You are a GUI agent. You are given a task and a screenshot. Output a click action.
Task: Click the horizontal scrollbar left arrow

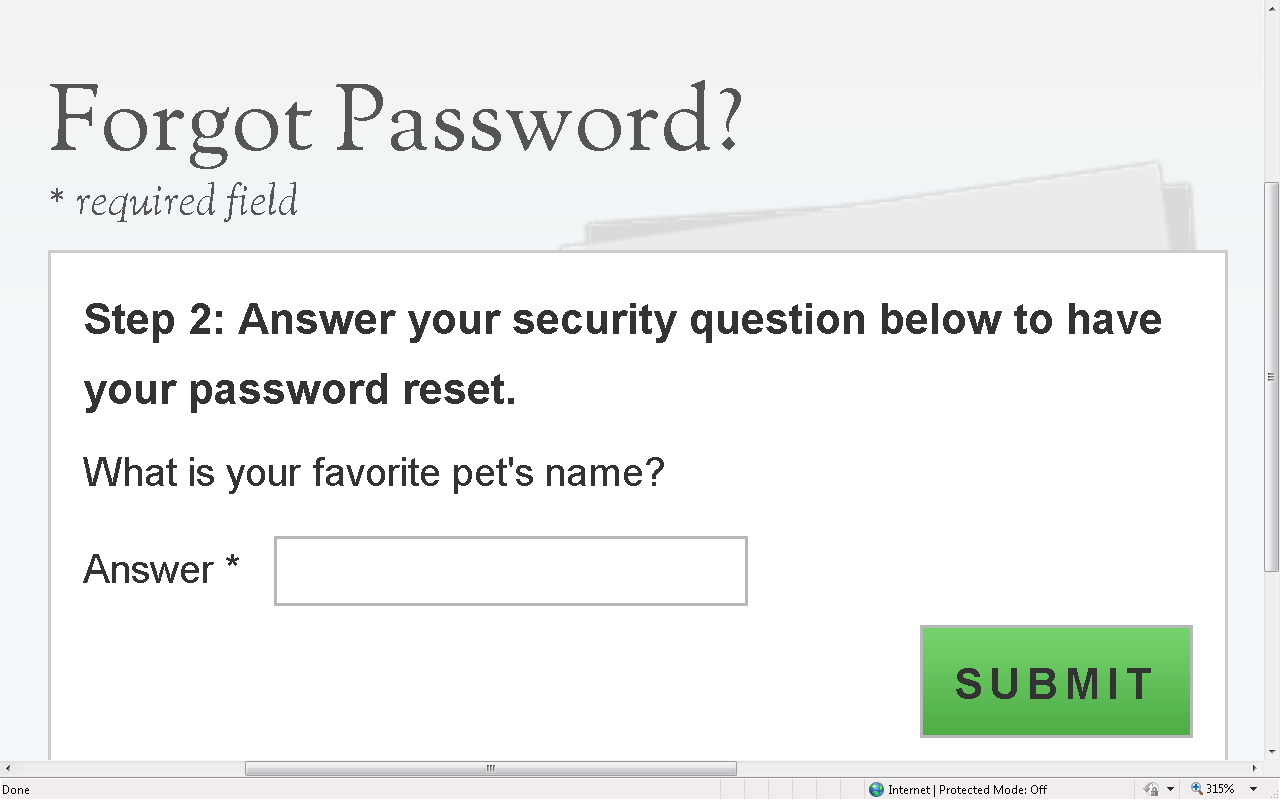click(x=7, y=768)
